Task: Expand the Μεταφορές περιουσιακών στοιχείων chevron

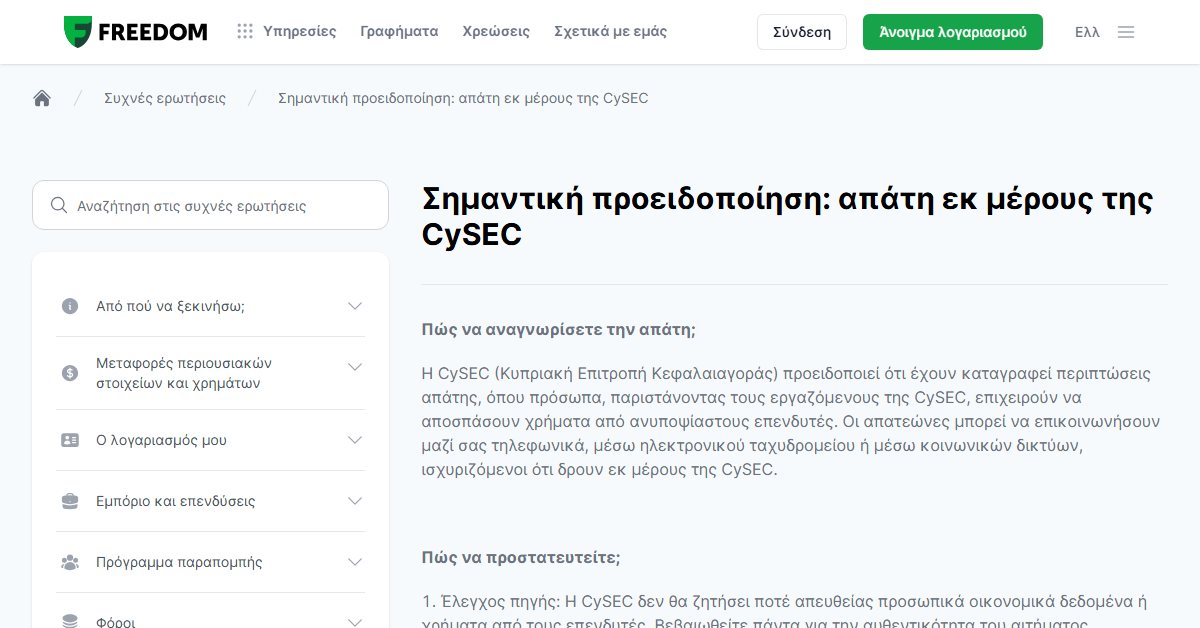Action: tap(355, 367)
